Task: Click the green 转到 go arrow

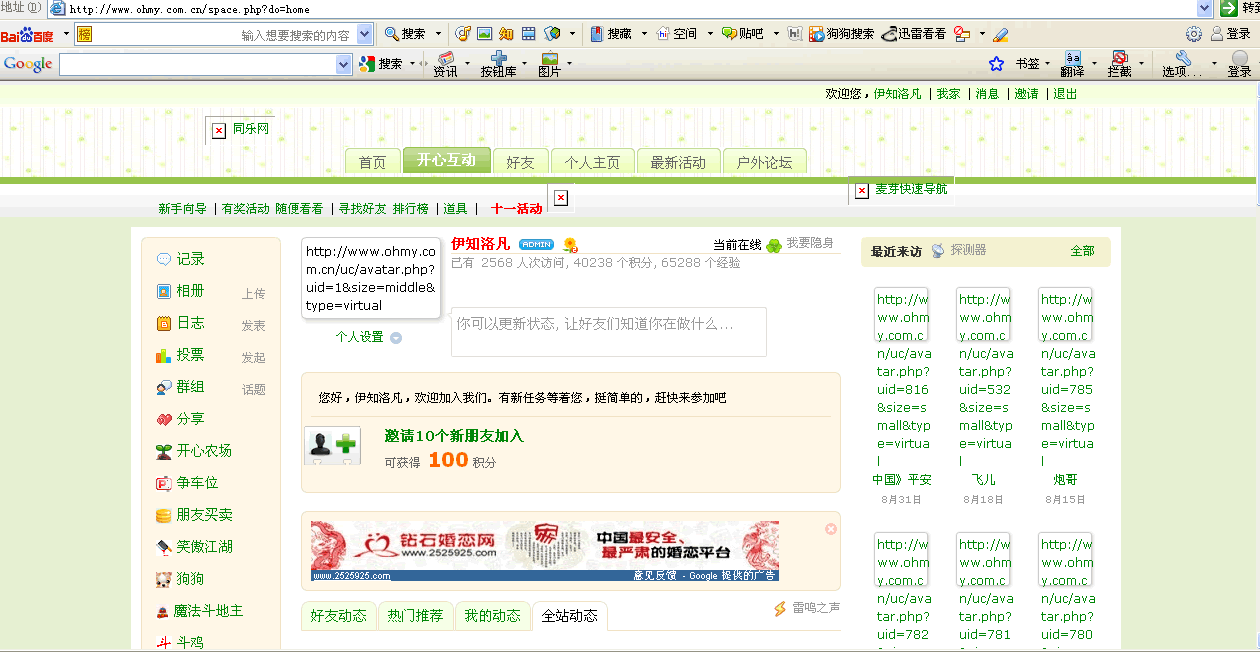Action: (1228, 8)
